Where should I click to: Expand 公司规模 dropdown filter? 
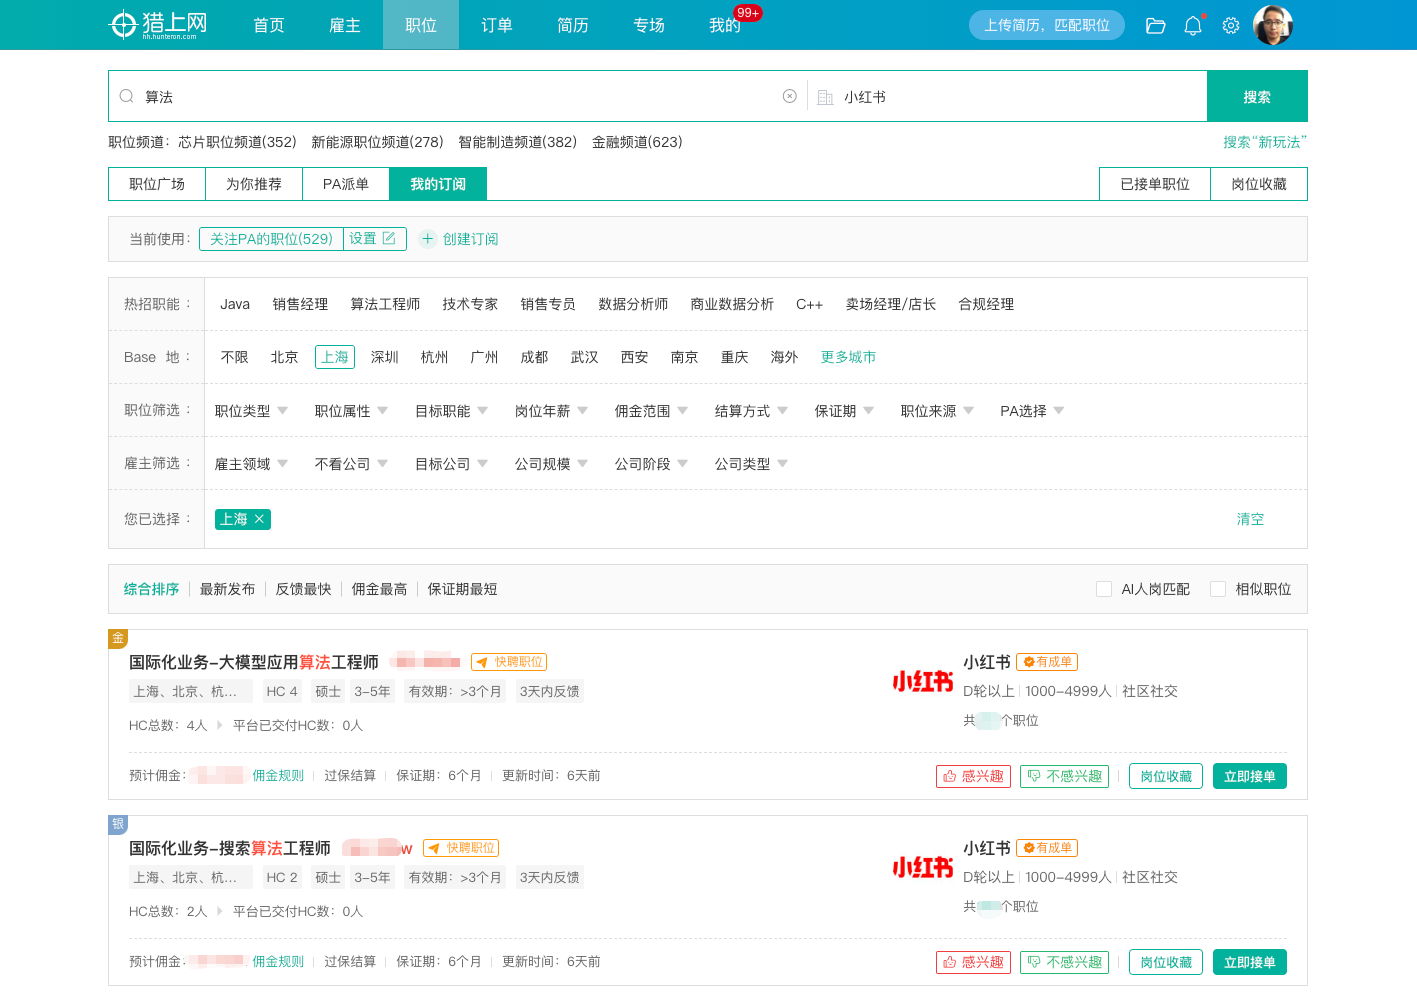551,464
